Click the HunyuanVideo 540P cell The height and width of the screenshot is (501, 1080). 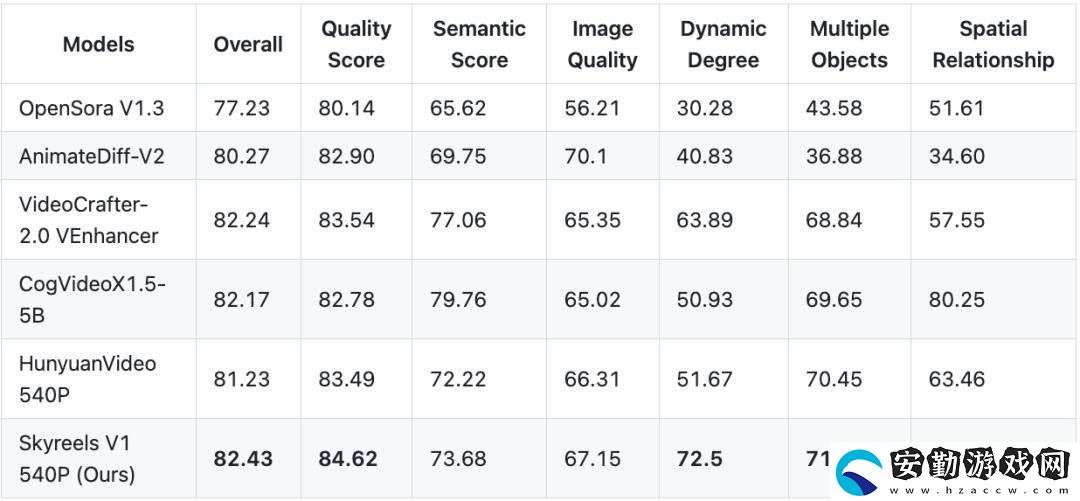[x=87, y=379]
